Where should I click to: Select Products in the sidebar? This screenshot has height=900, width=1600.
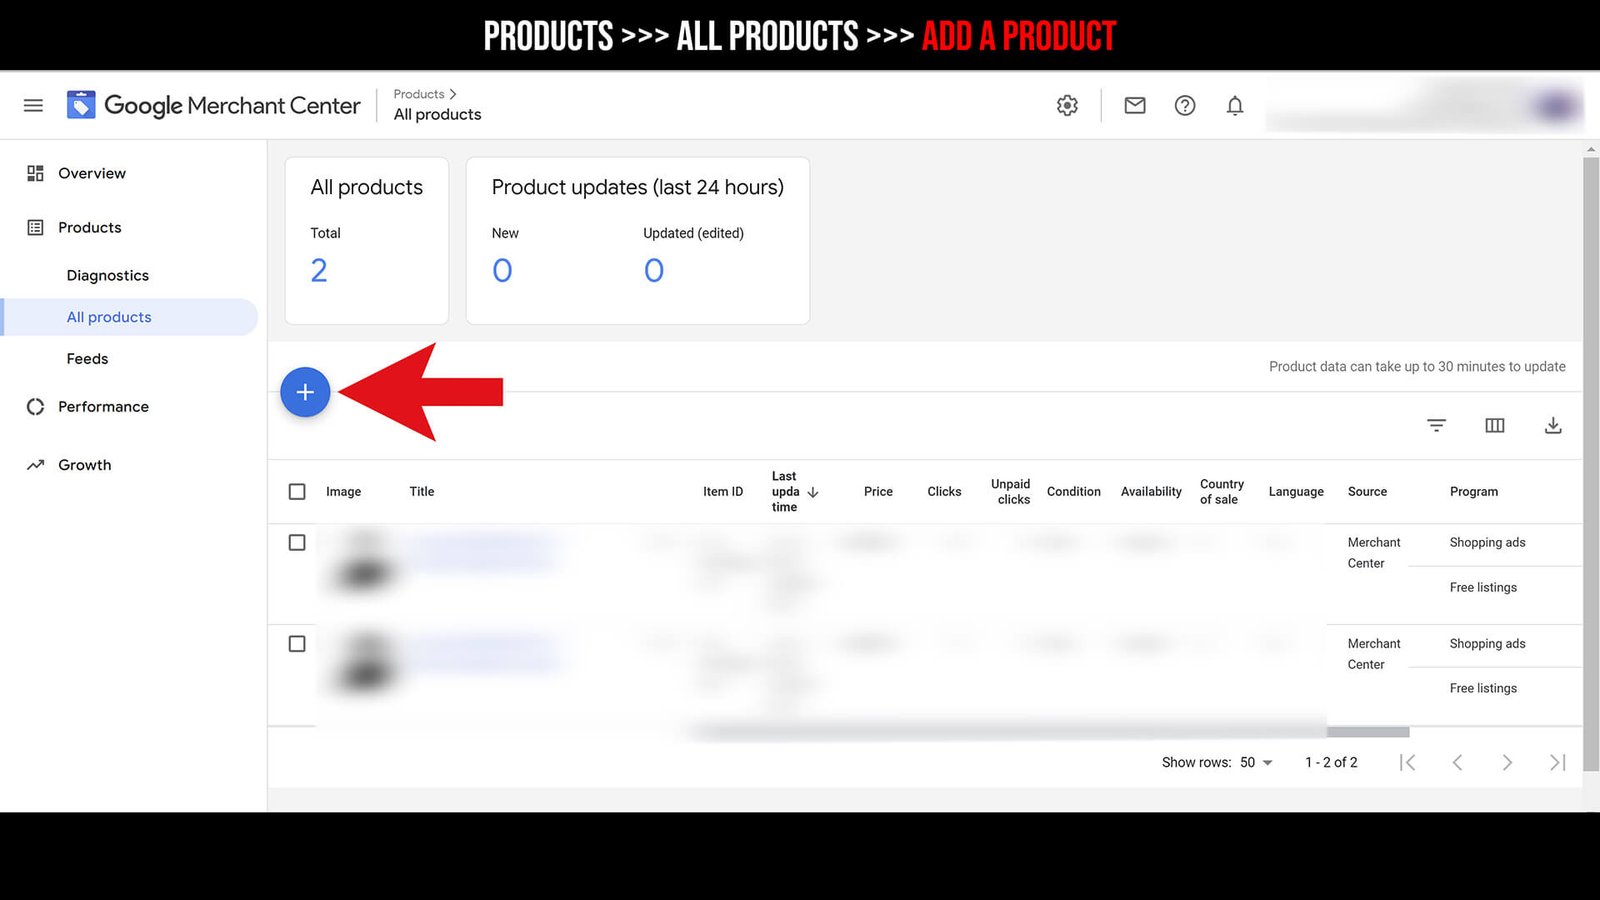click(90, 227)
